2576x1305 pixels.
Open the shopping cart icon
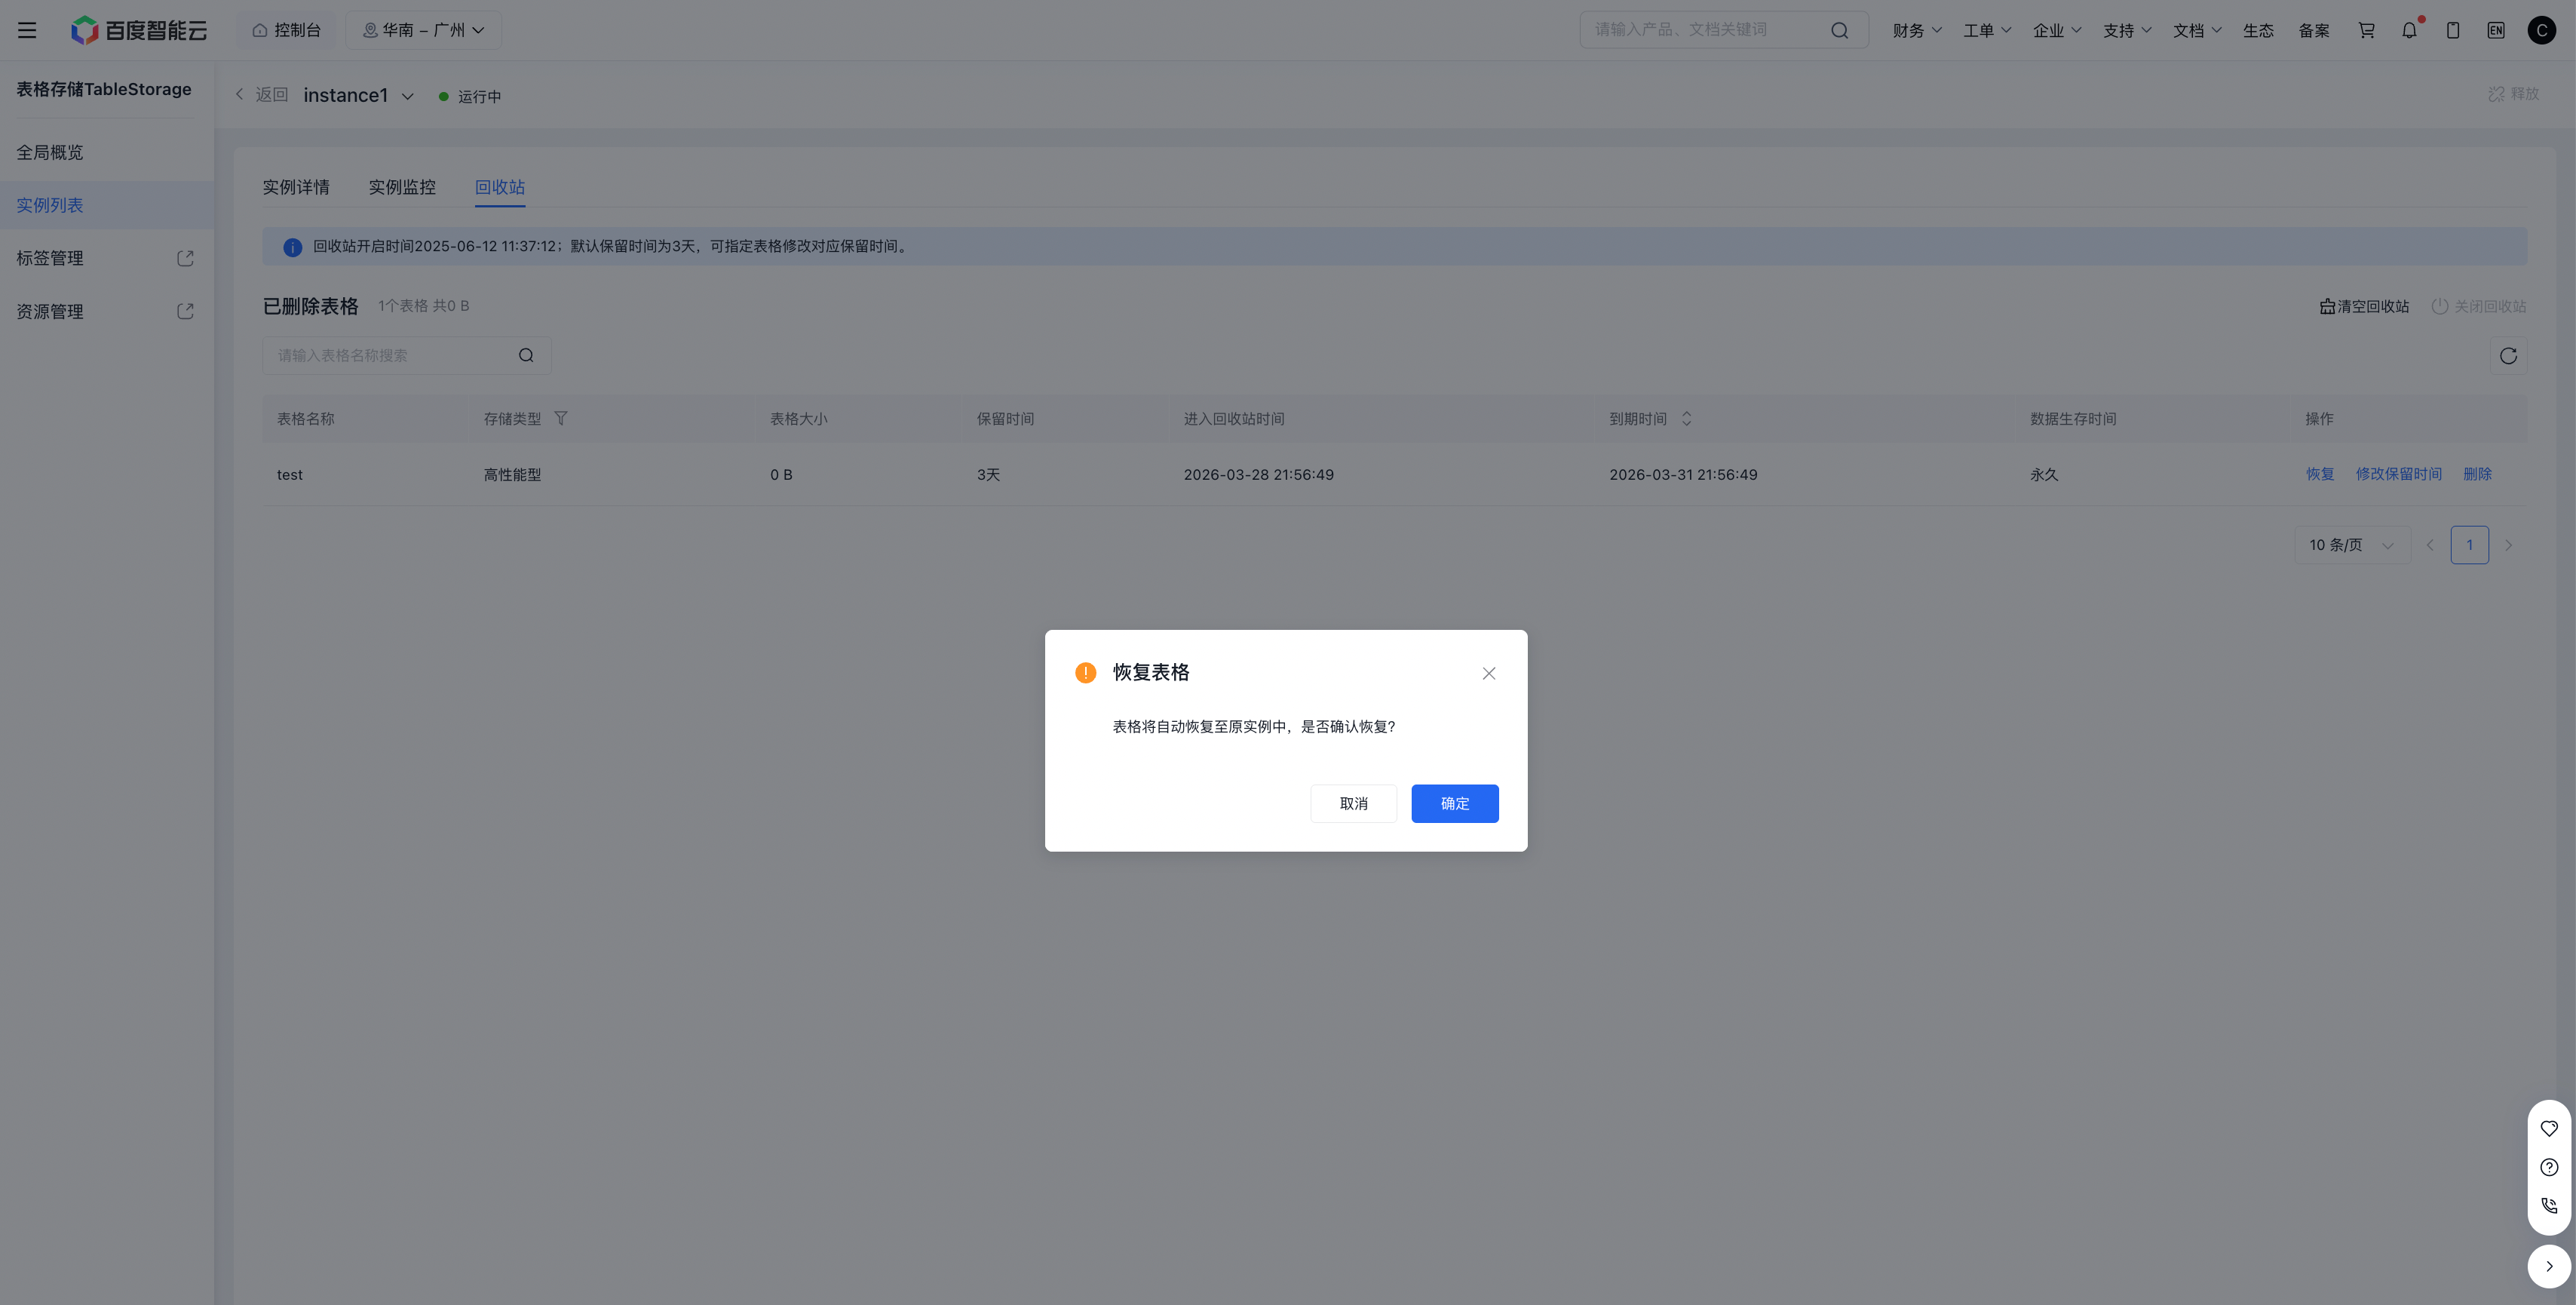(2366, 30)
